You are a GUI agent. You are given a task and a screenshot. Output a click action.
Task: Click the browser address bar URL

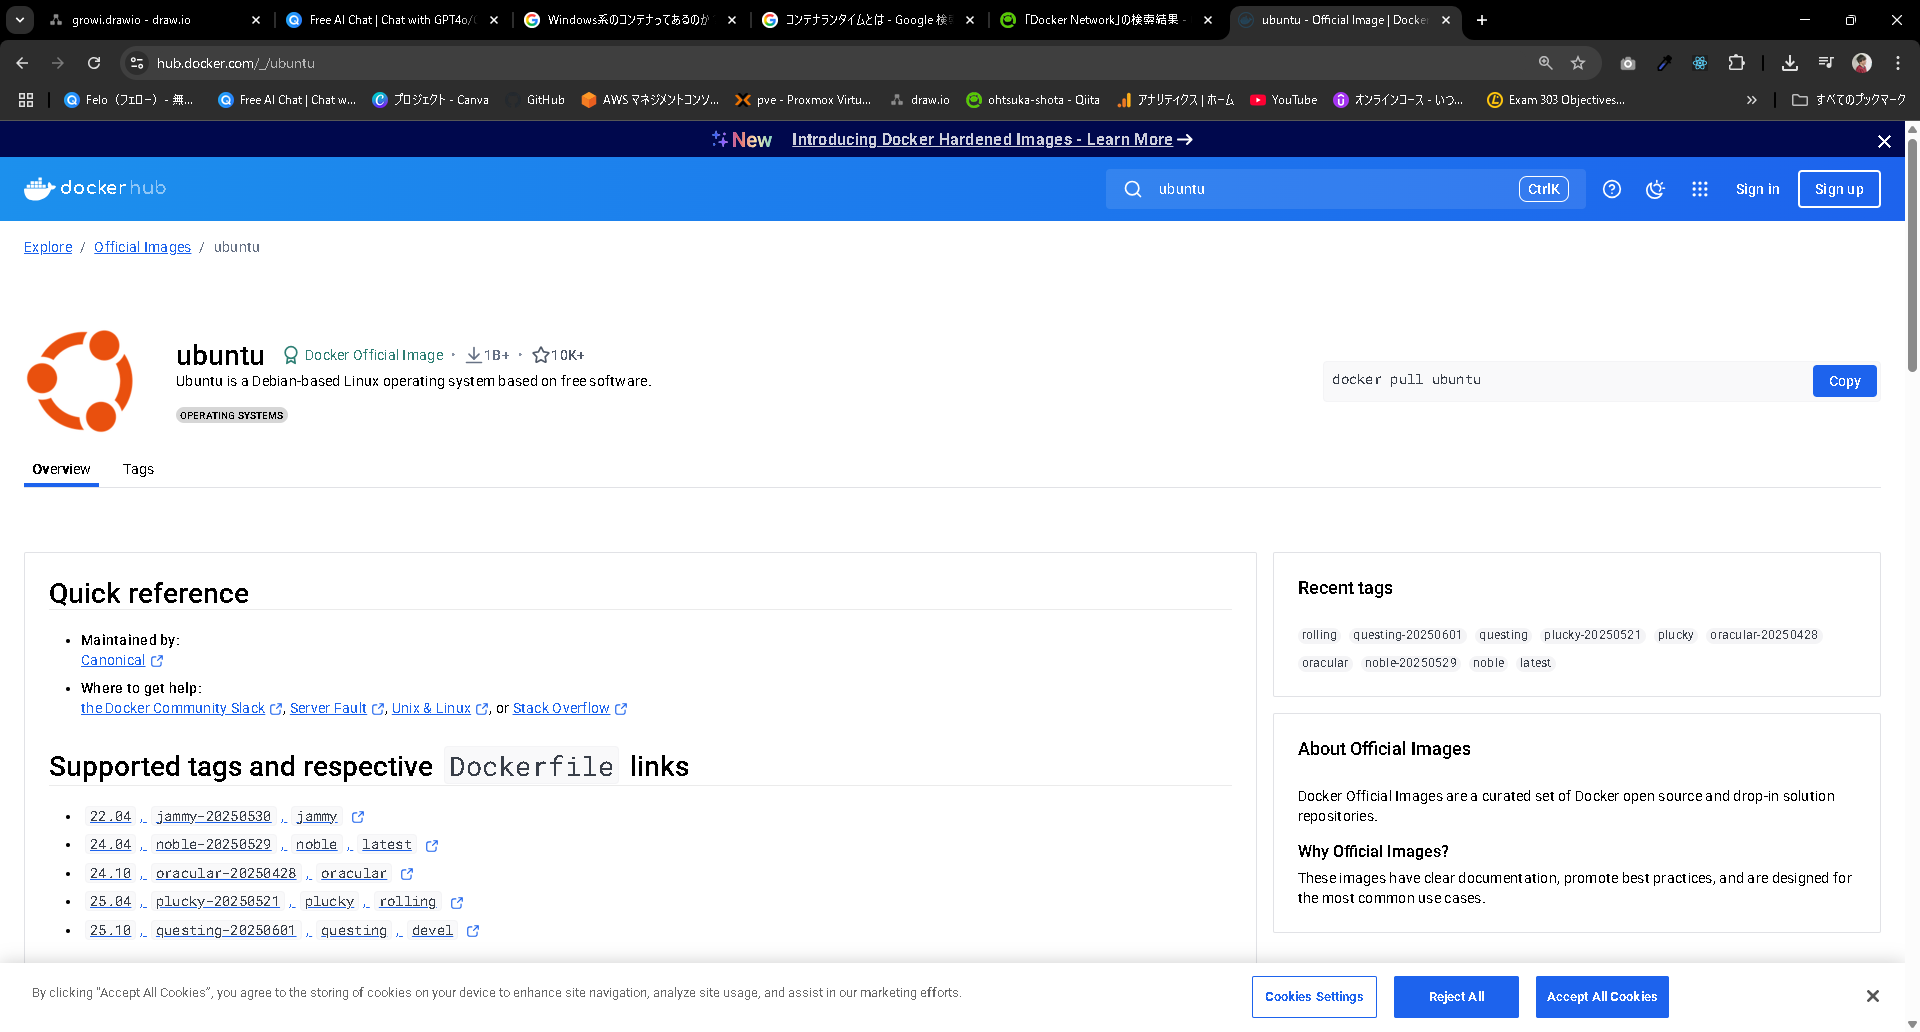click(236, 63)
